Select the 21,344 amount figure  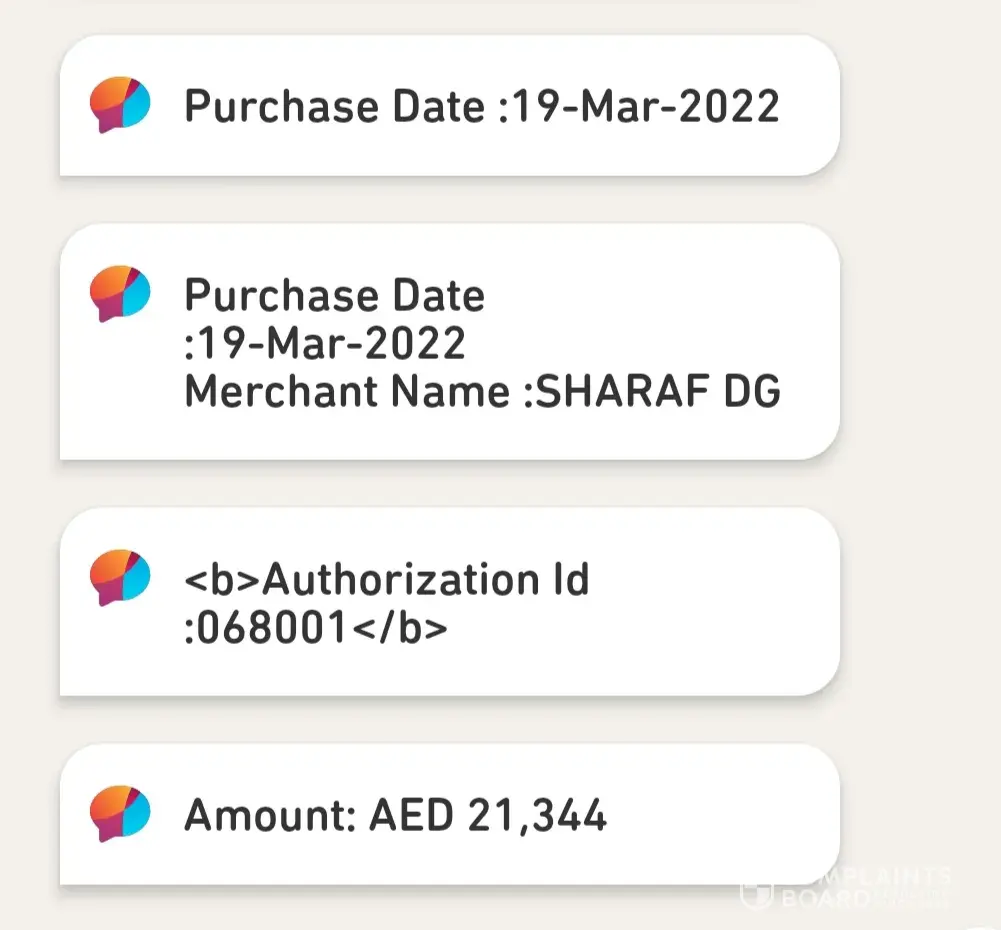pos(537,816)
